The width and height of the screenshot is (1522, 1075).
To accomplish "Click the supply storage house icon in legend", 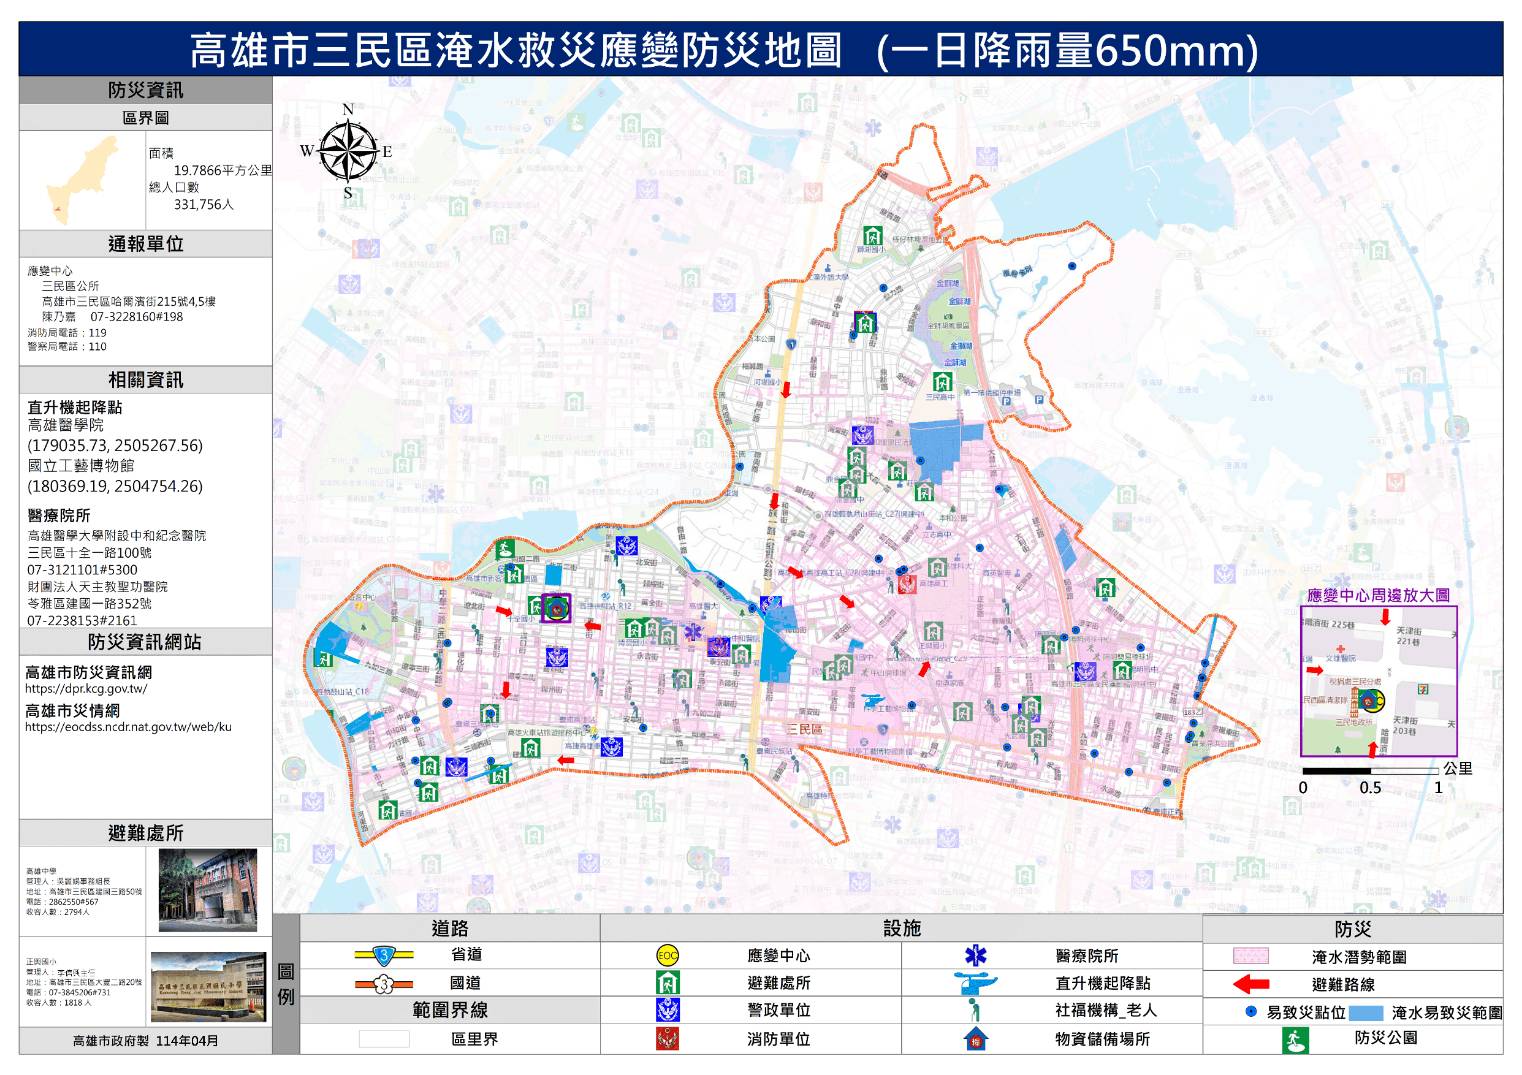I will point(975,1039).
